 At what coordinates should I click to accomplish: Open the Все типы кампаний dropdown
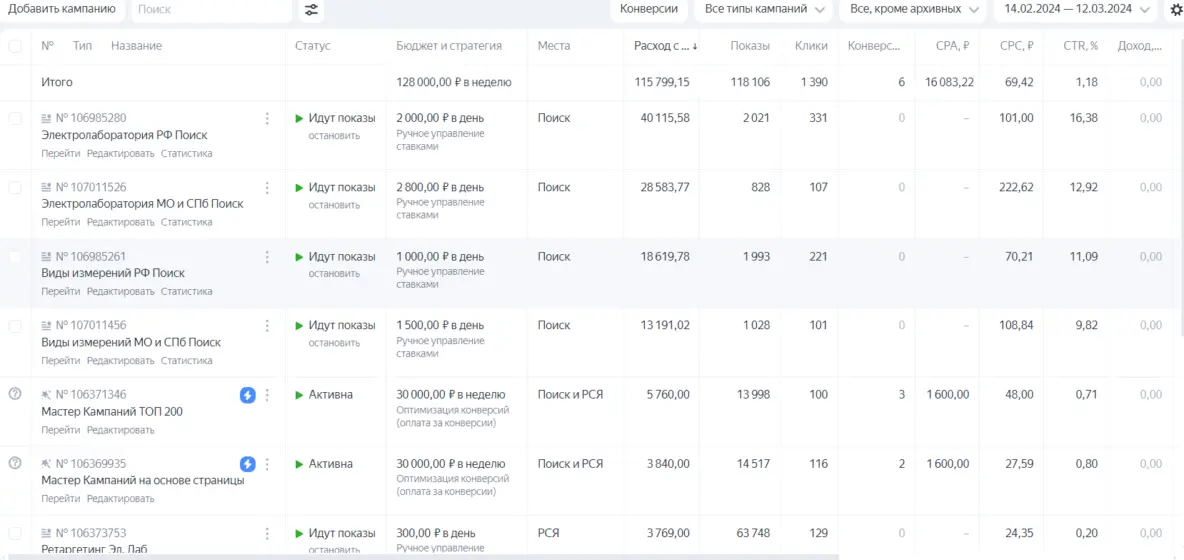[x=763, y=10]
